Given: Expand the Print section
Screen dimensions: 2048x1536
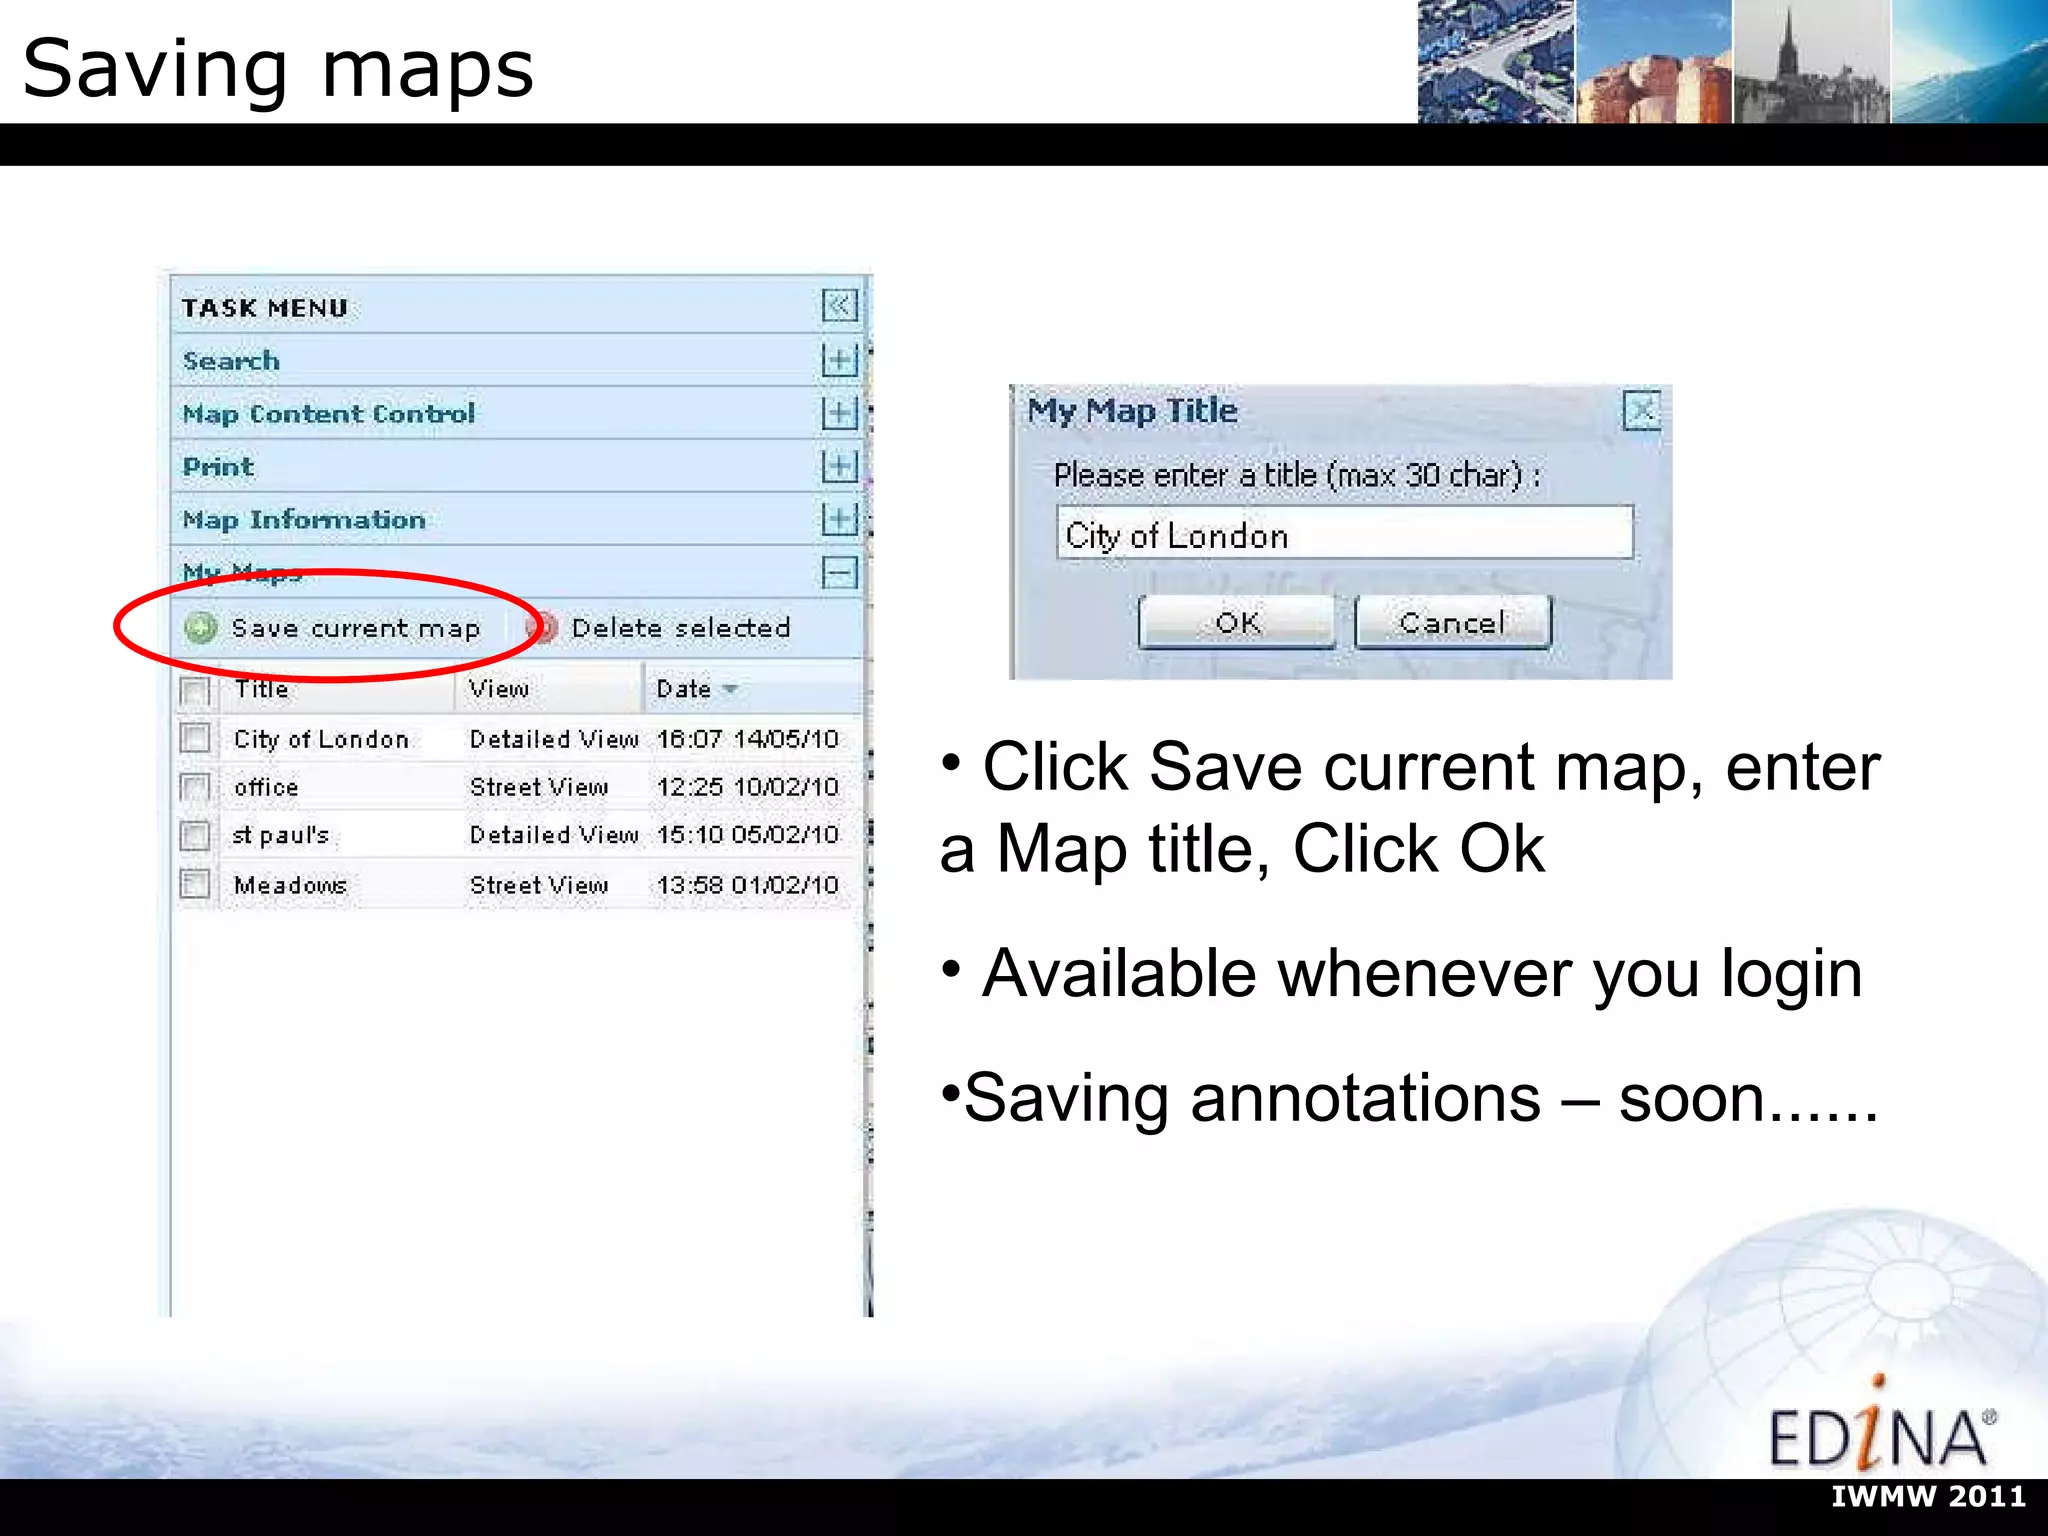Looking at the screenshot, I should [x=839, y=466].
